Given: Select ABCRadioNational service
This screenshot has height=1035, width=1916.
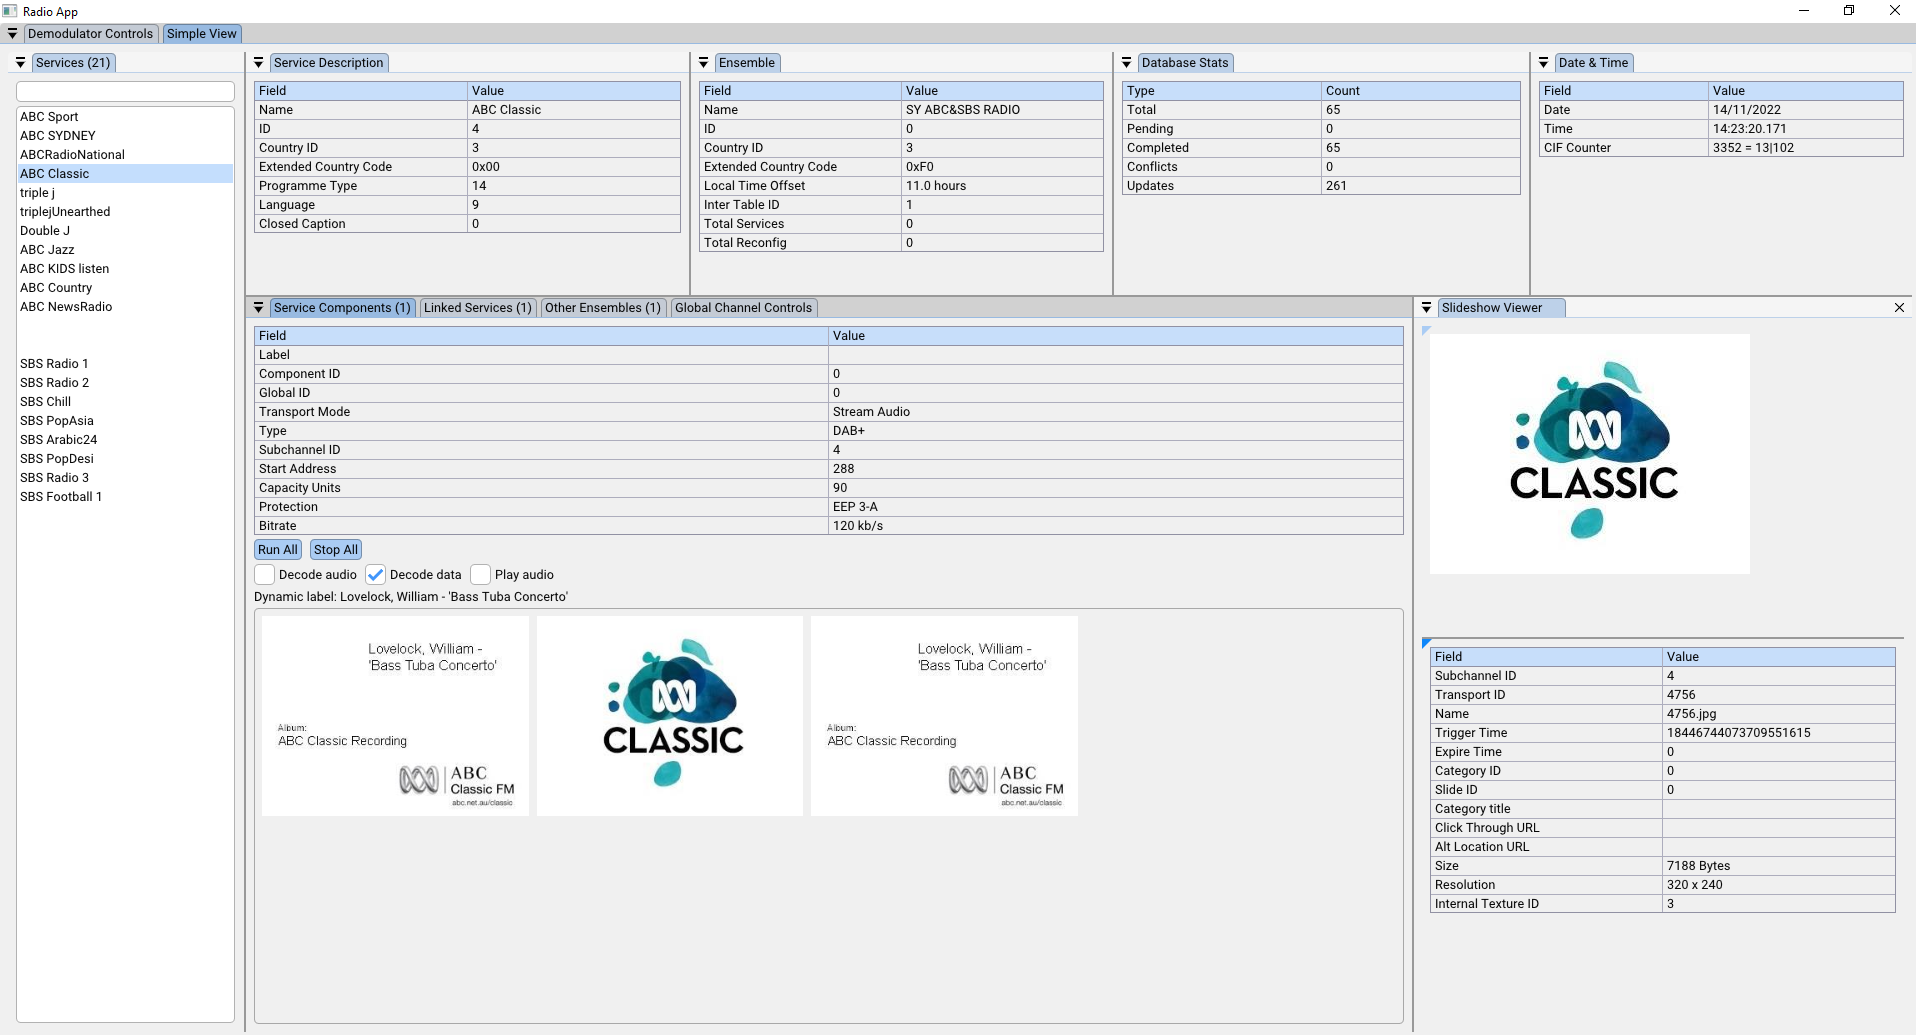Looking at the screenshot, I should pyautogui.click(x=125, y=155).
